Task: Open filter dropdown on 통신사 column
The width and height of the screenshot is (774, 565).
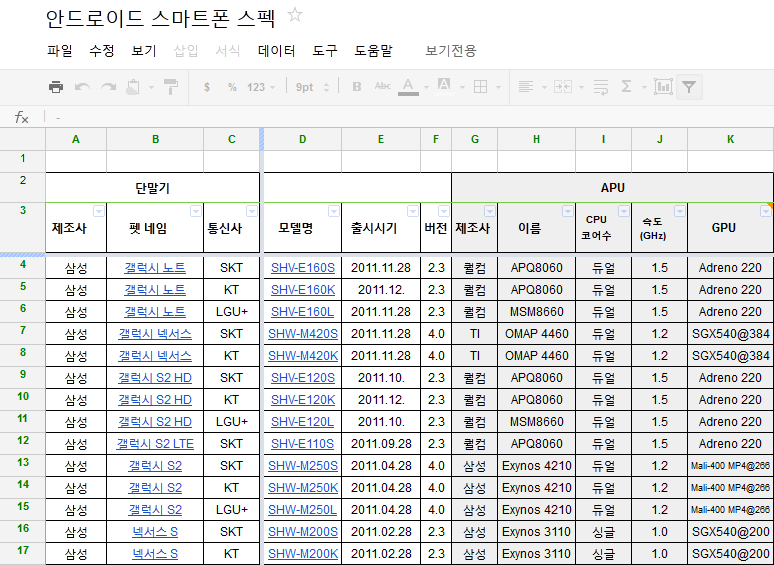Action: pos(252,211)
